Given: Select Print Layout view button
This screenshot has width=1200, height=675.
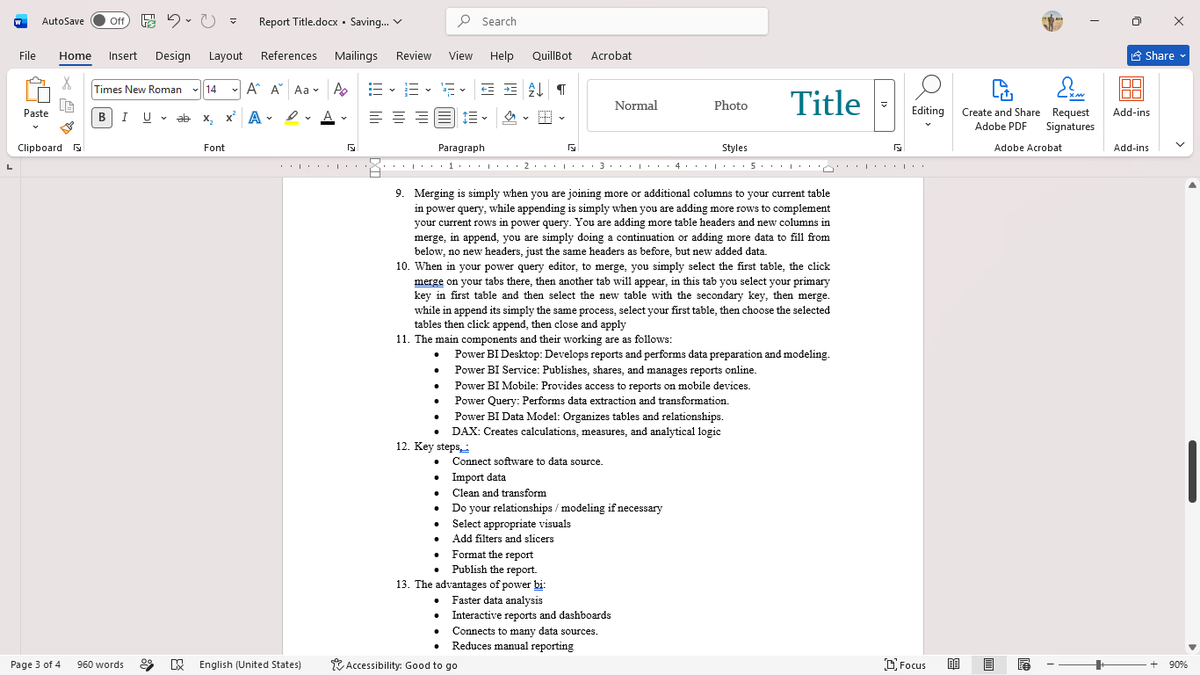Looking at the screenshot, I should click(x=988, y=665).
